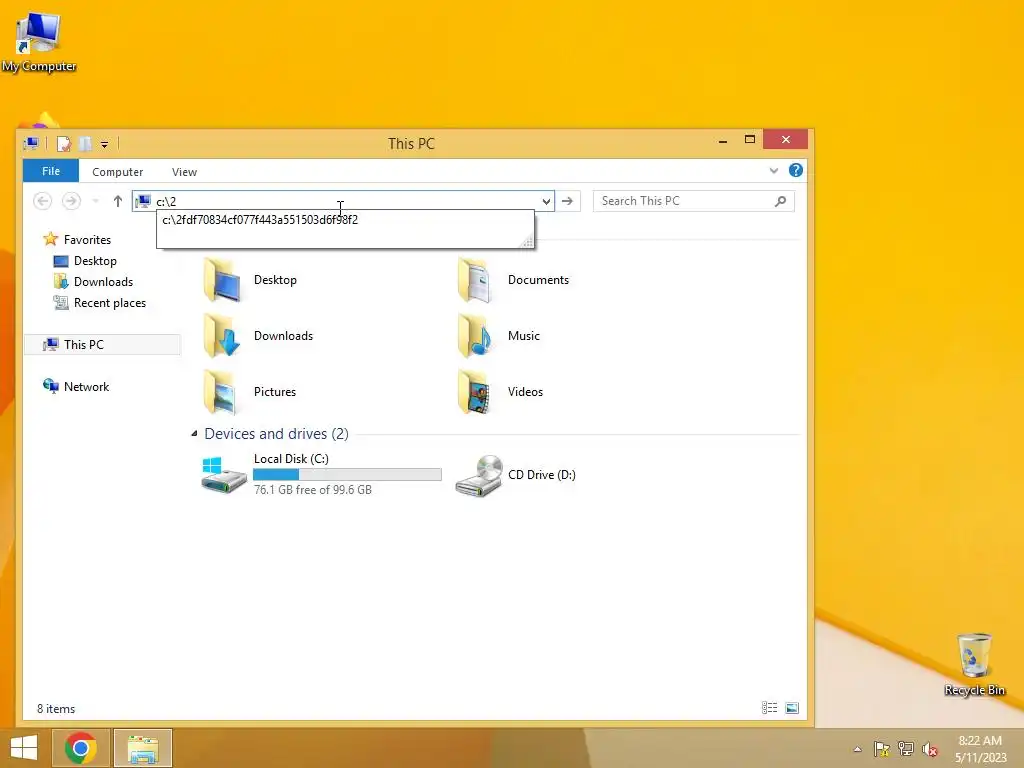Open the File ribbon tab
The width and height of the screenshot is (1024, 768).
point(51,171)
